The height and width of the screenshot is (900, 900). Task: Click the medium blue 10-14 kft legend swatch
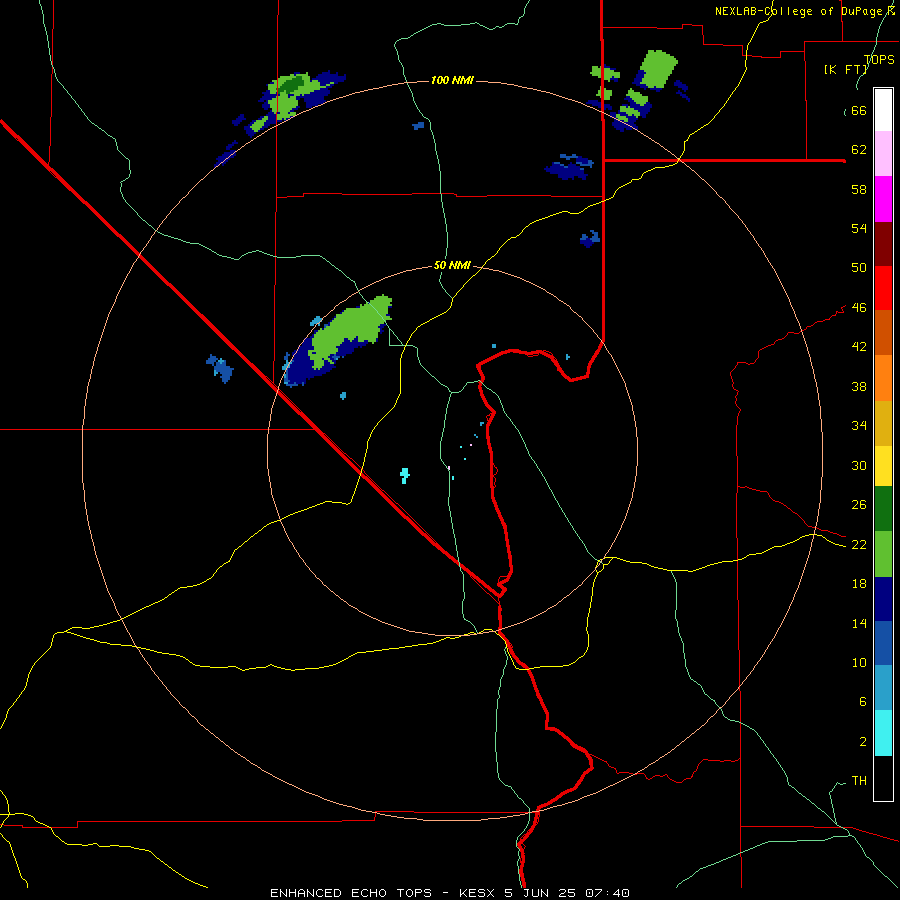tap(883, 643)
